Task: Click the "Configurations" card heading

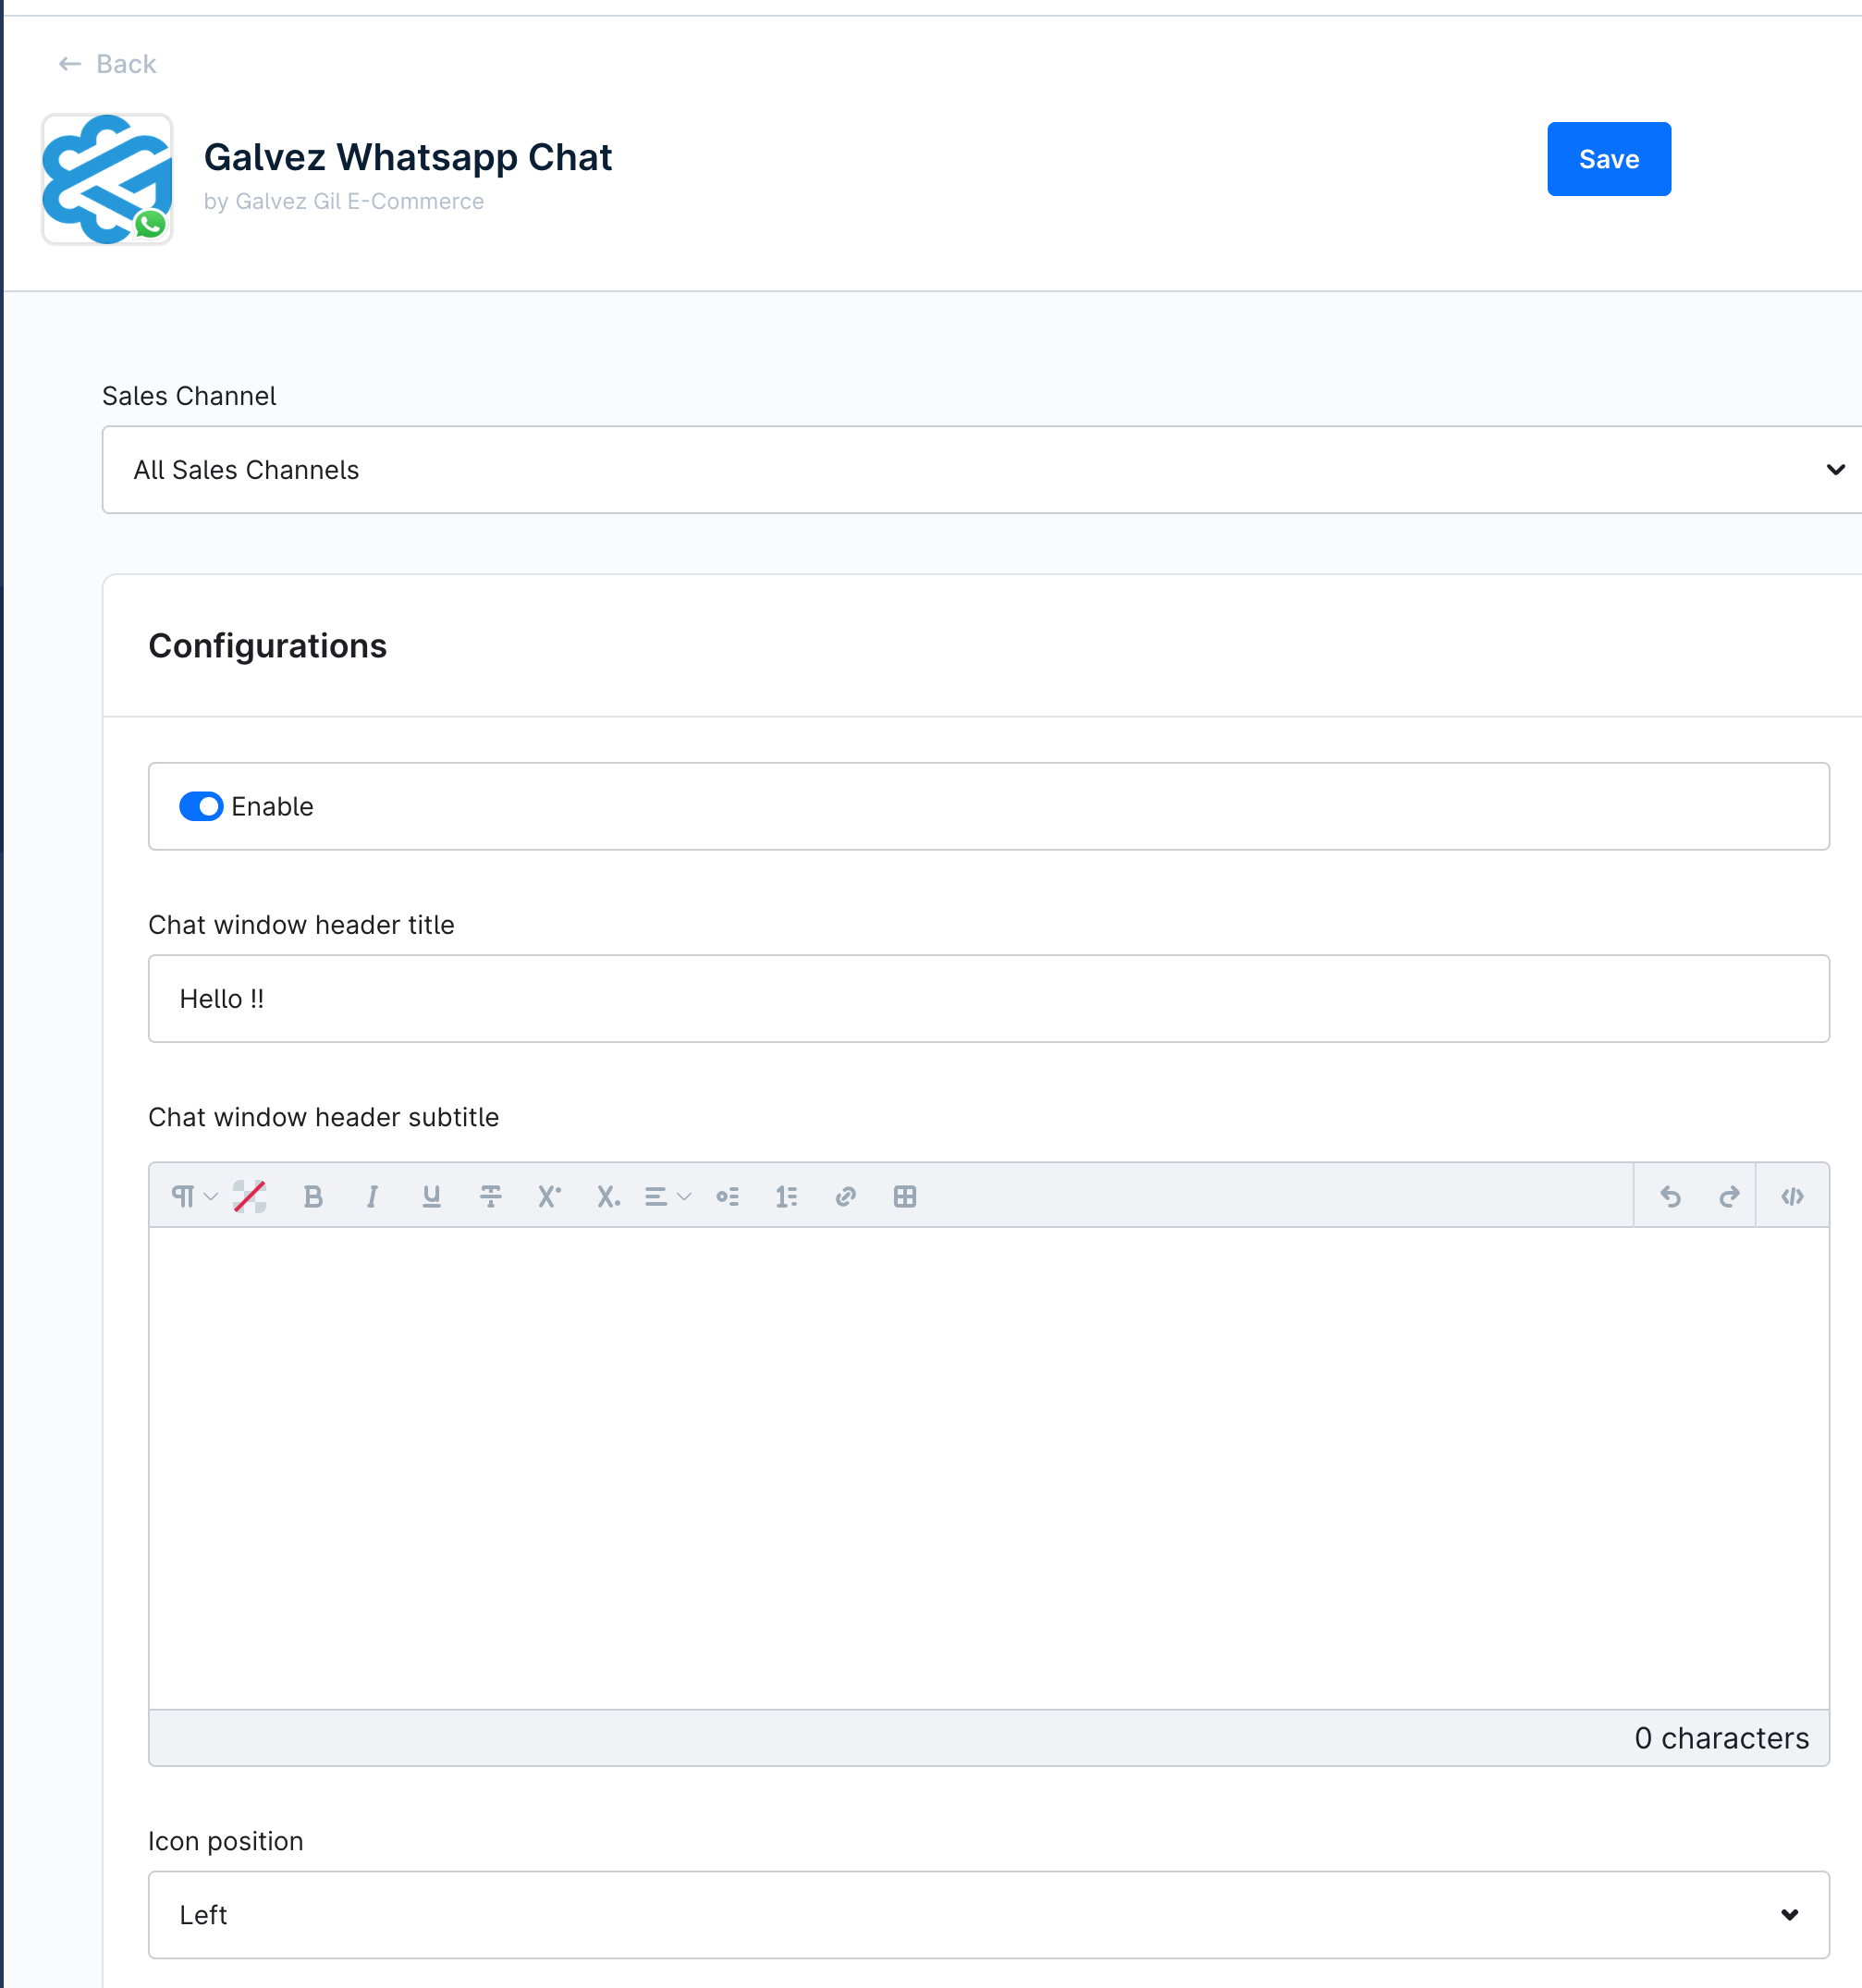Action: click(268, 646)
